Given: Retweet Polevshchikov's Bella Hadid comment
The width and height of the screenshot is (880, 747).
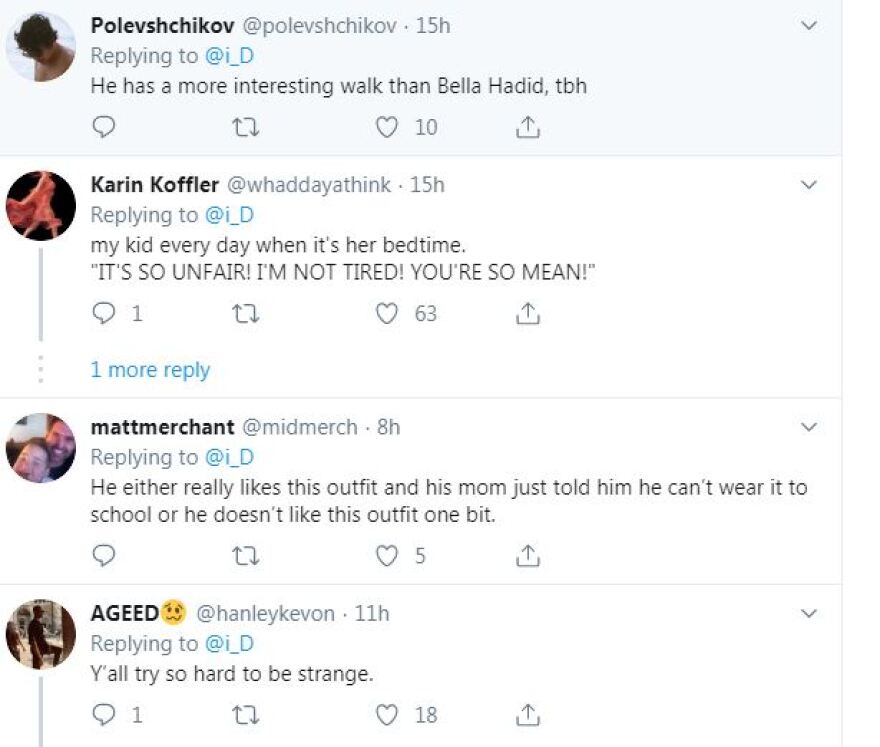Looking at the screenshot, I should [244, 127].
